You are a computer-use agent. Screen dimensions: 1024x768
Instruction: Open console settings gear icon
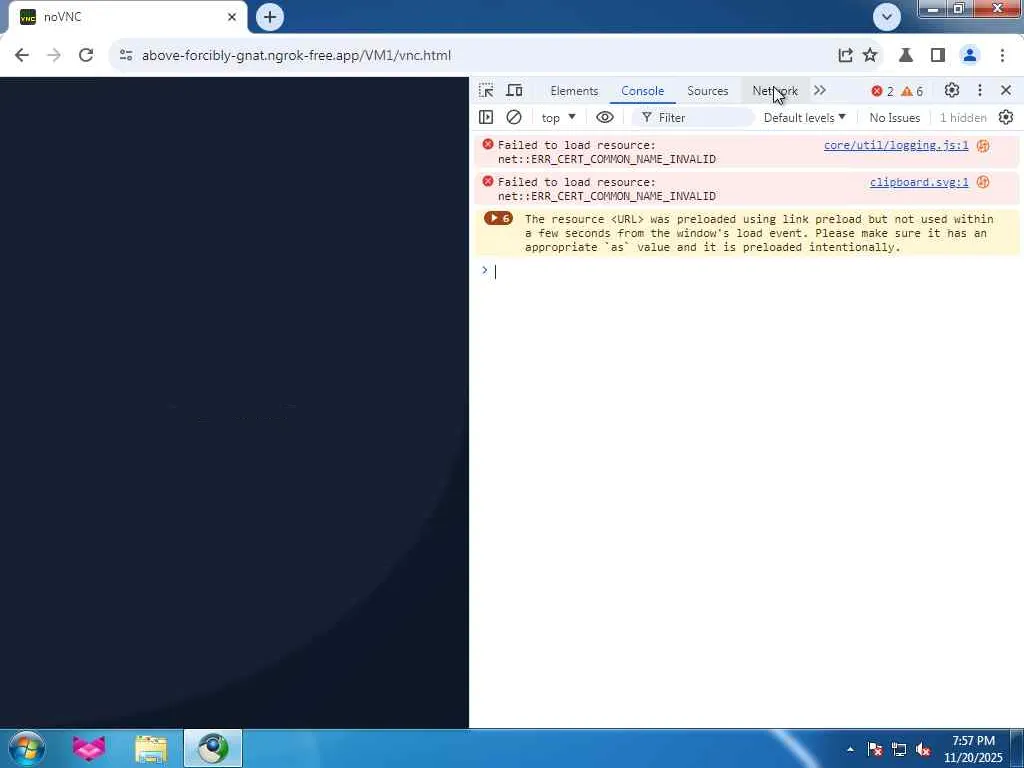pyautogui.click(x=1006, y=118)
